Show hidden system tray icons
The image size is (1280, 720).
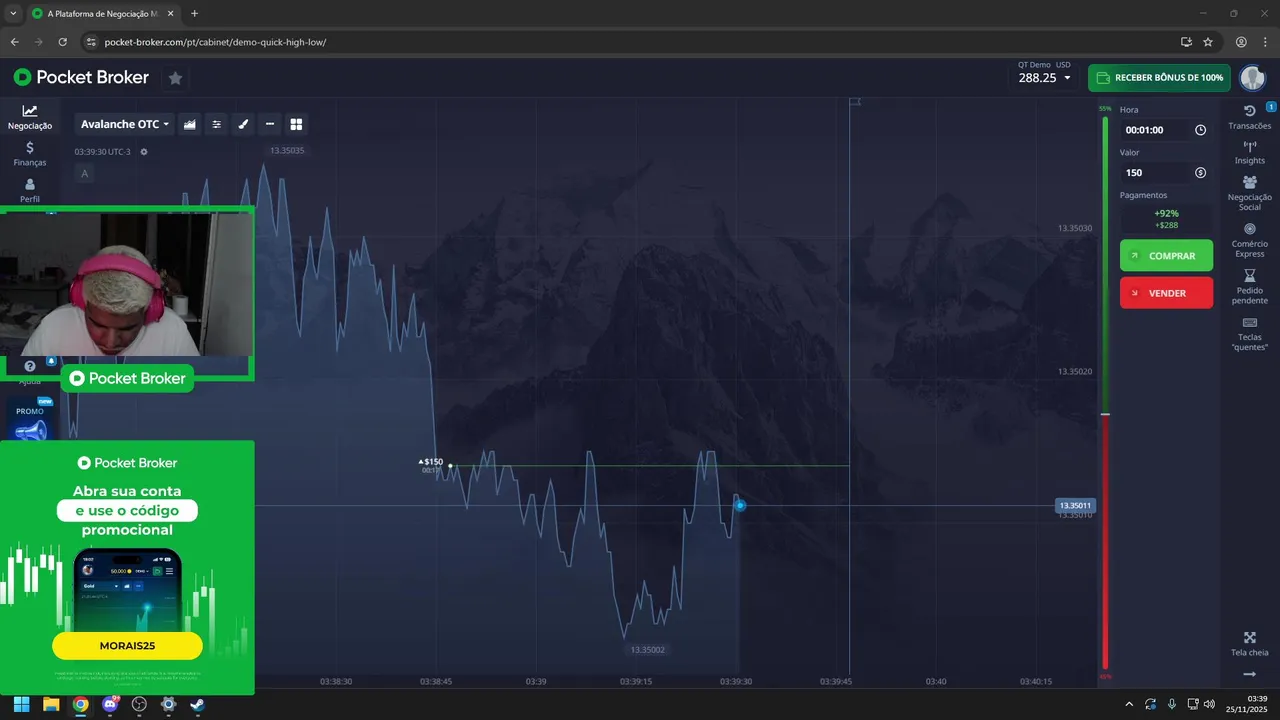(1129, 704)
